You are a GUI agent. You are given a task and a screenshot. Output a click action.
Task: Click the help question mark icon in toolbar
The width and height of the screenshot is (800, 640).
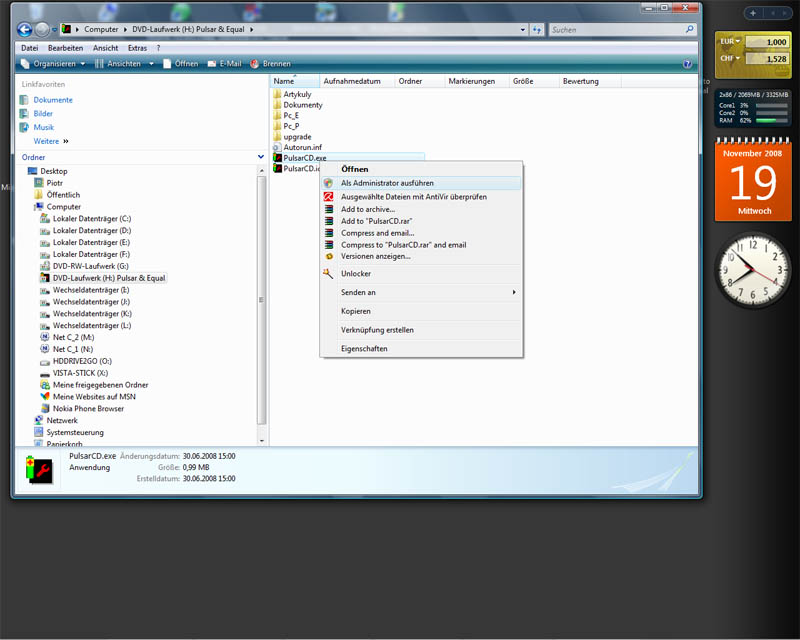click(687, 64)
